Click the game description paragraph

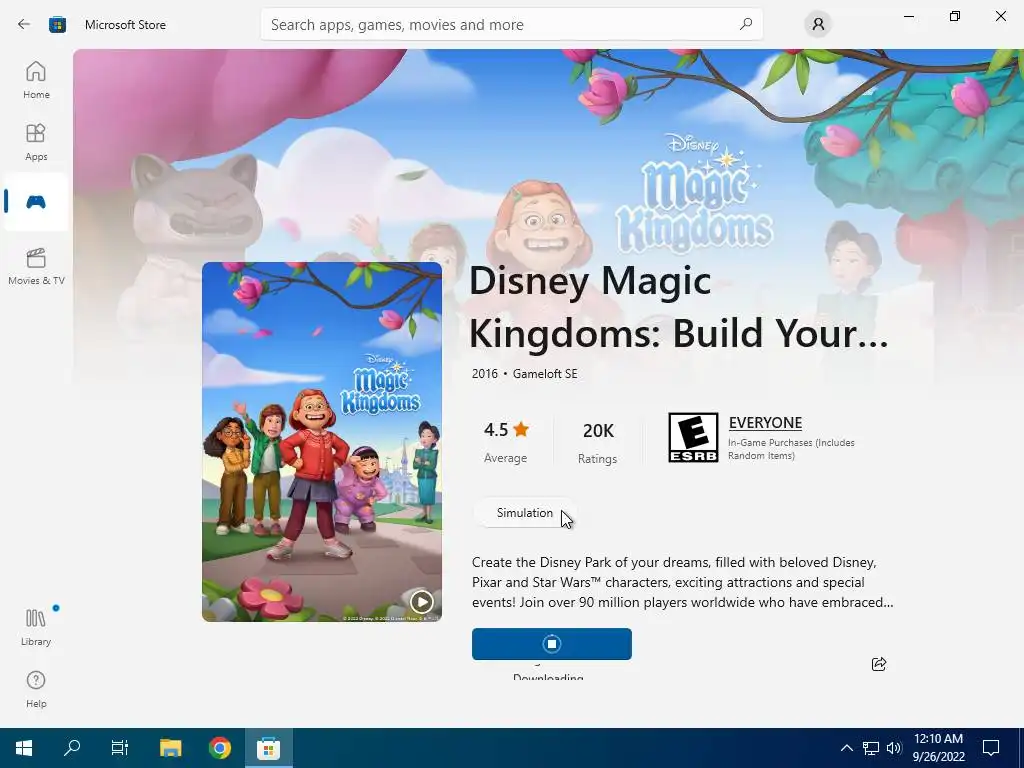(682, 582)
